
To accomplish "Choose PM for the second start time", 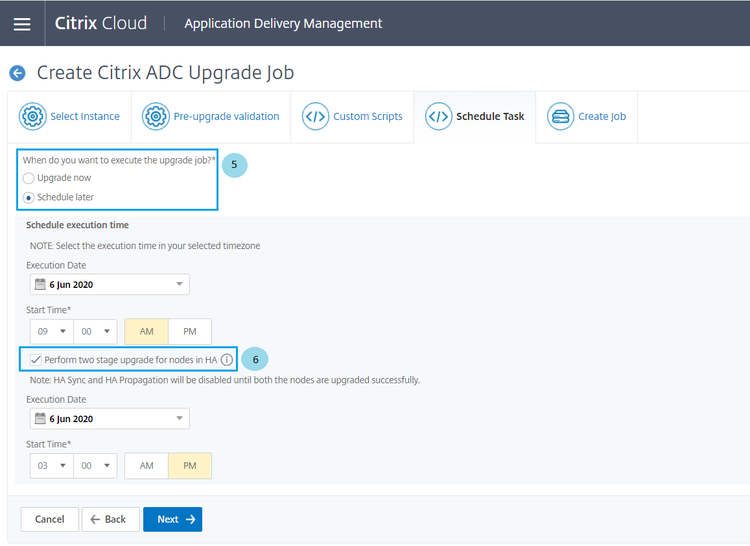I will tap(190, 466).
